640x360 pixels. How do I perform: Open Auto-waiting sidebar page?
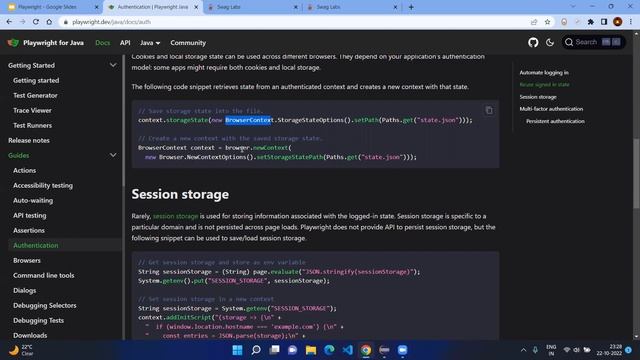[33, 200]
